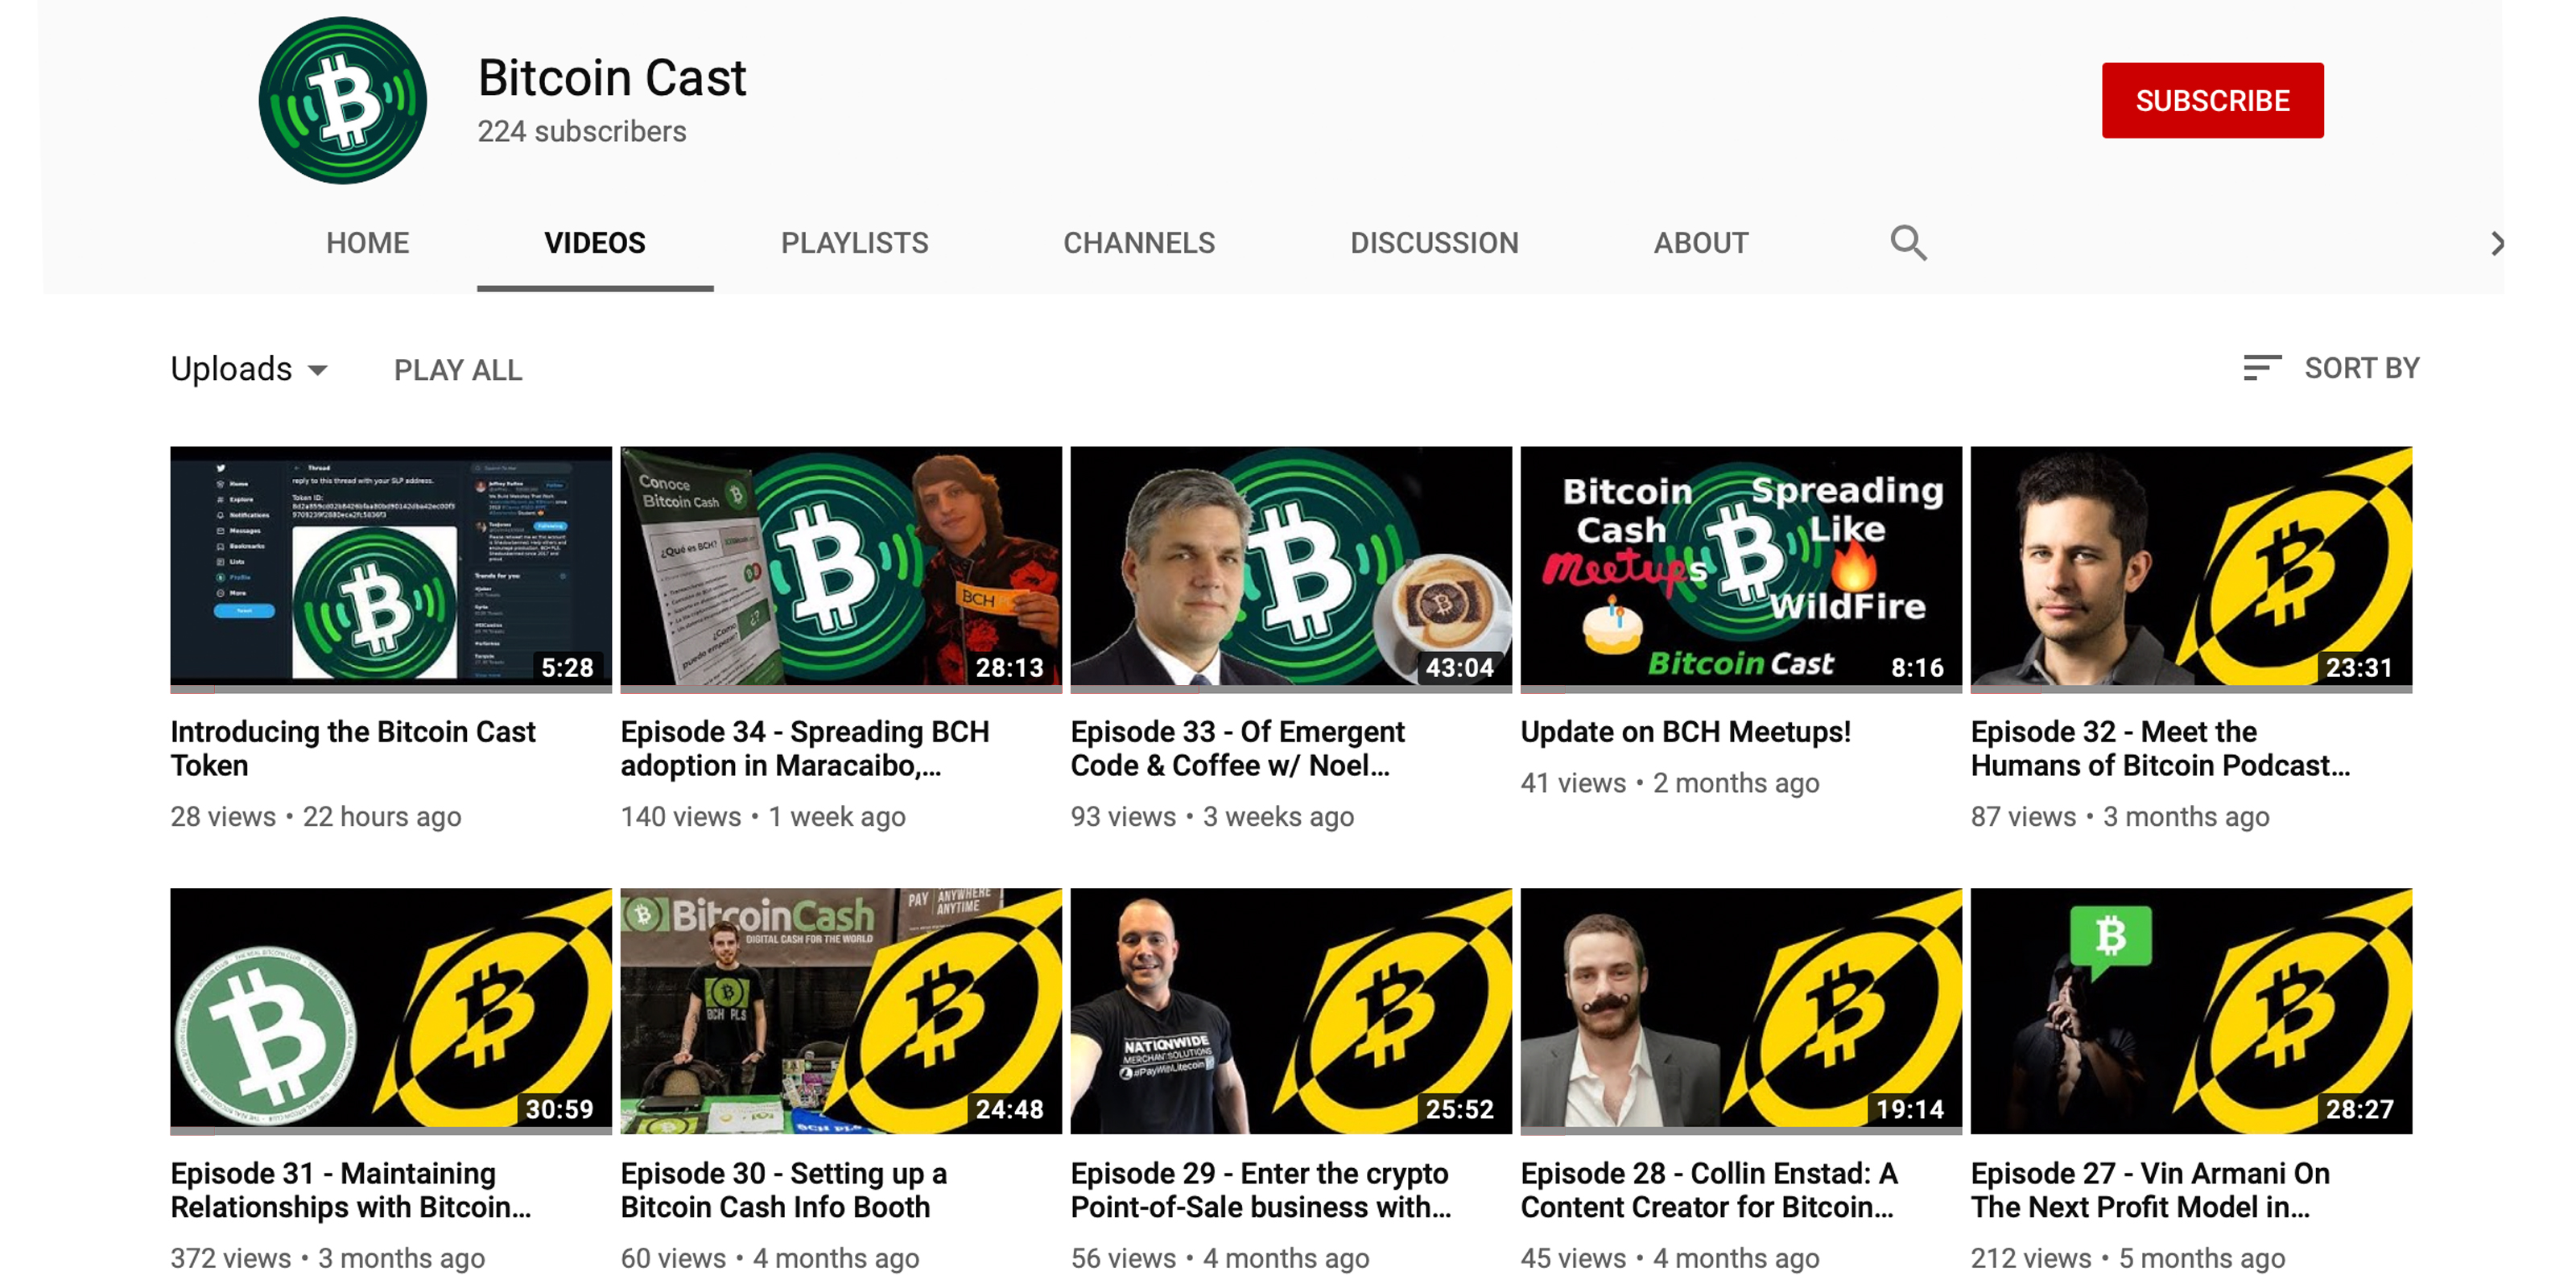The height and width of the screenshot is (1288, 2576).
Task: Click title Episode 27 - Vin Armani
Action: coord(2150,1190)
